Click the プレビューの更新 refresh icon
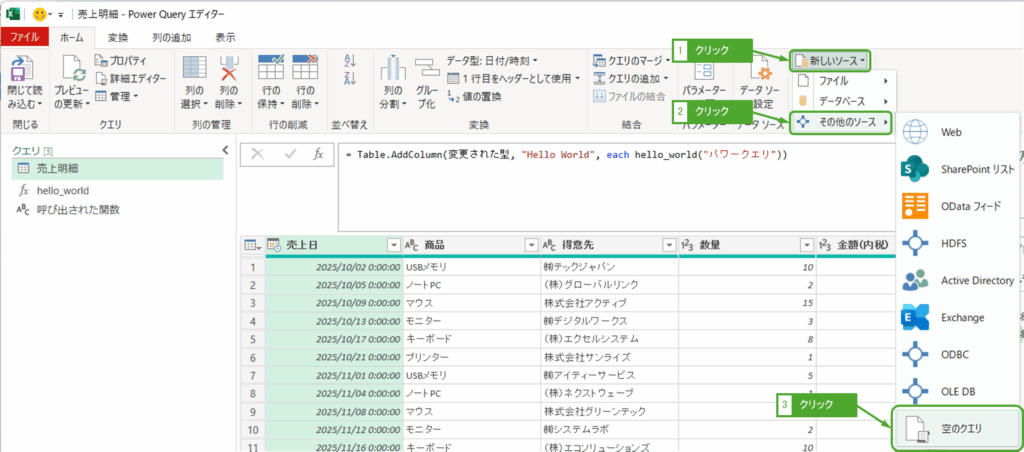The height and width of the screenshot is (452, 1024). (x=74, y=70)
